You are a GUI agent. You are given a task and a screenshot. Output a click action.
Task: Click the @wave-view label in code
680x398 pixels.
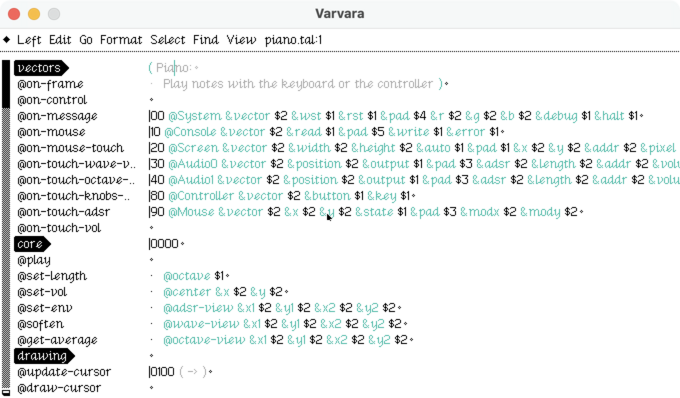click(201, 325)
